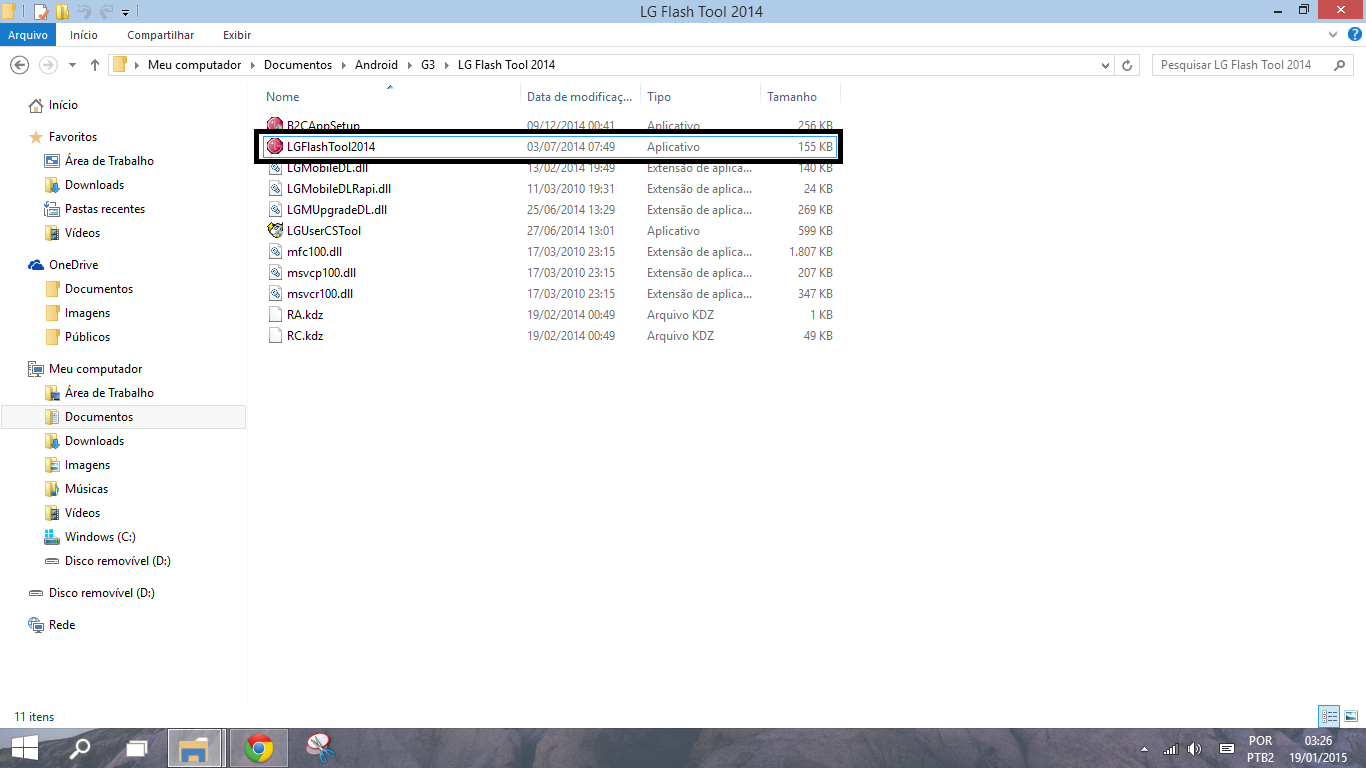Open Quick Access Toolbar customize dropdown
The height and width of the screenshot is (768, 1366).
point(125,12)
